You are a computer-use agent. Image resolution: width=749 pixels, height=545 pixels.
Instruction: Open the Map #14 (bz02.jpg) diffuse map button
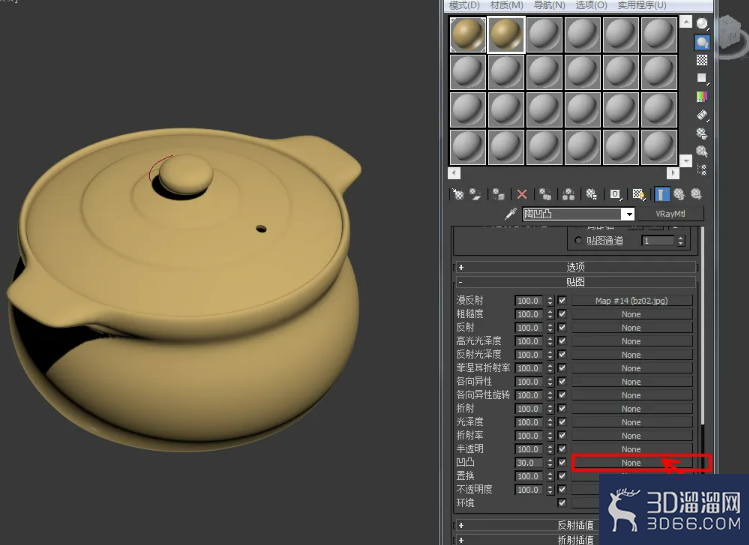(x=631, y=300)
